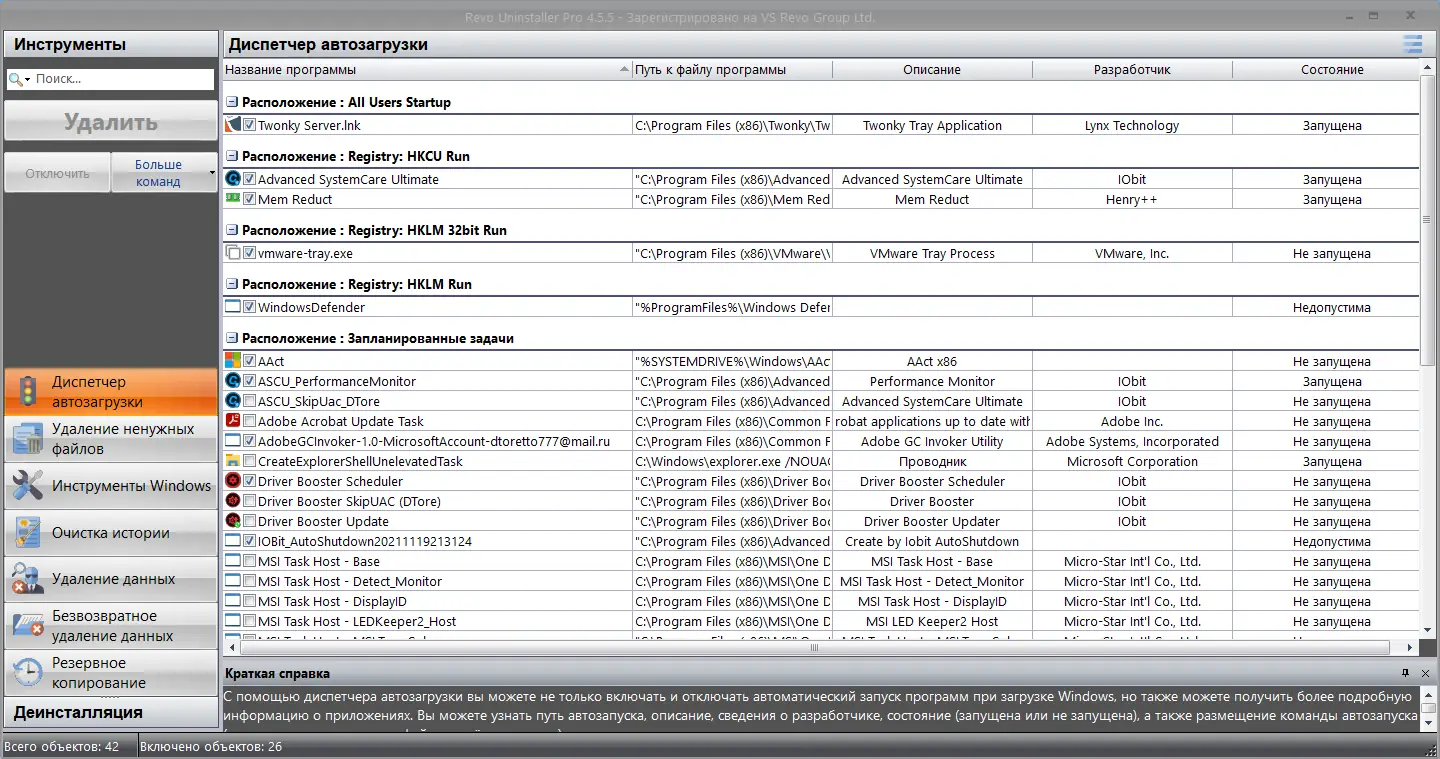Uncheck the Mem Reduct startup checkbox
Image resolution: width=1440 pixels, height=759 pixels.
tap(250, 199)
